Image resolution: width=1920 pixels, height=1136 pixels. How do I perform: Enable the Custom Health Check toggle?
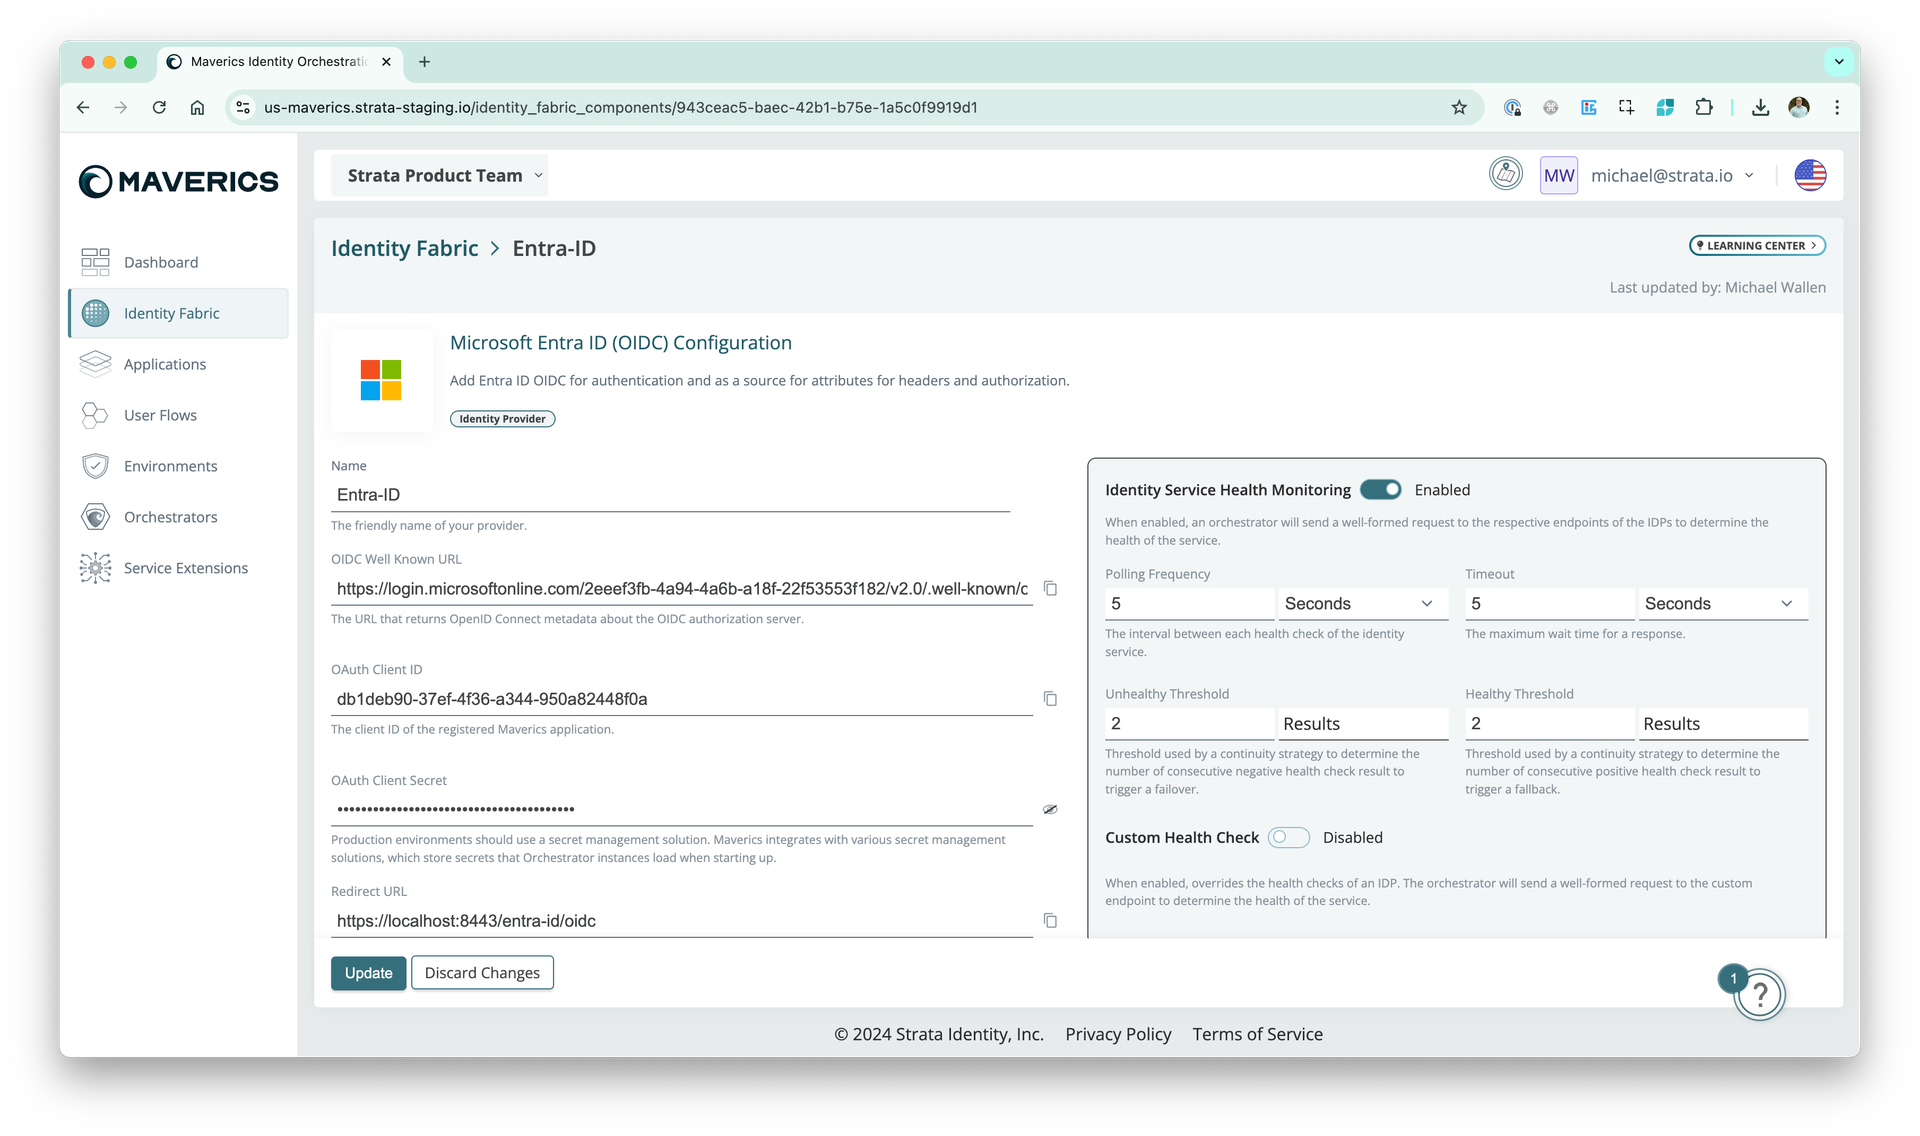1288,837
